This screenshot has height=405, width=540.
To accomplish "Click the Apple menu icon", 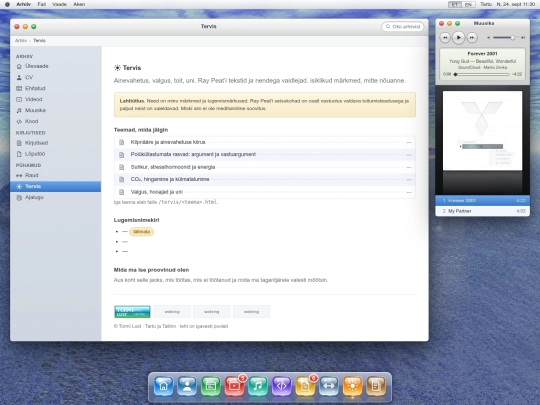I will click(x=7, y=4).
